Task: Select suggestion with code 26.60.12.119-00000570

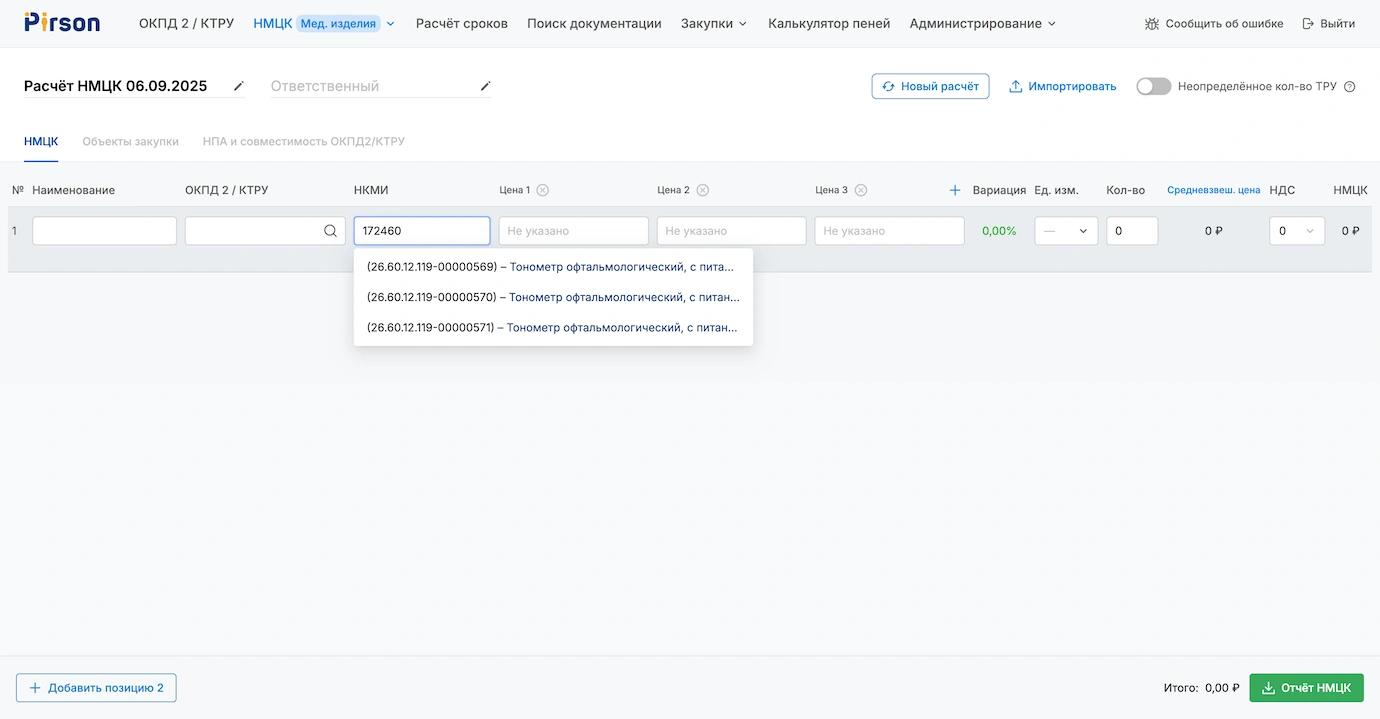Action: [x=552, y=297]
